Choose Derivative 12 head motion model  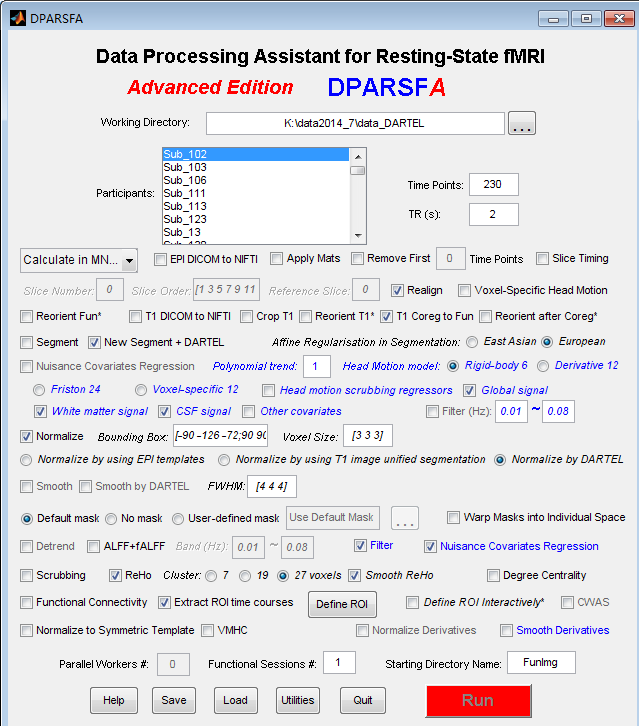point(543,366)
